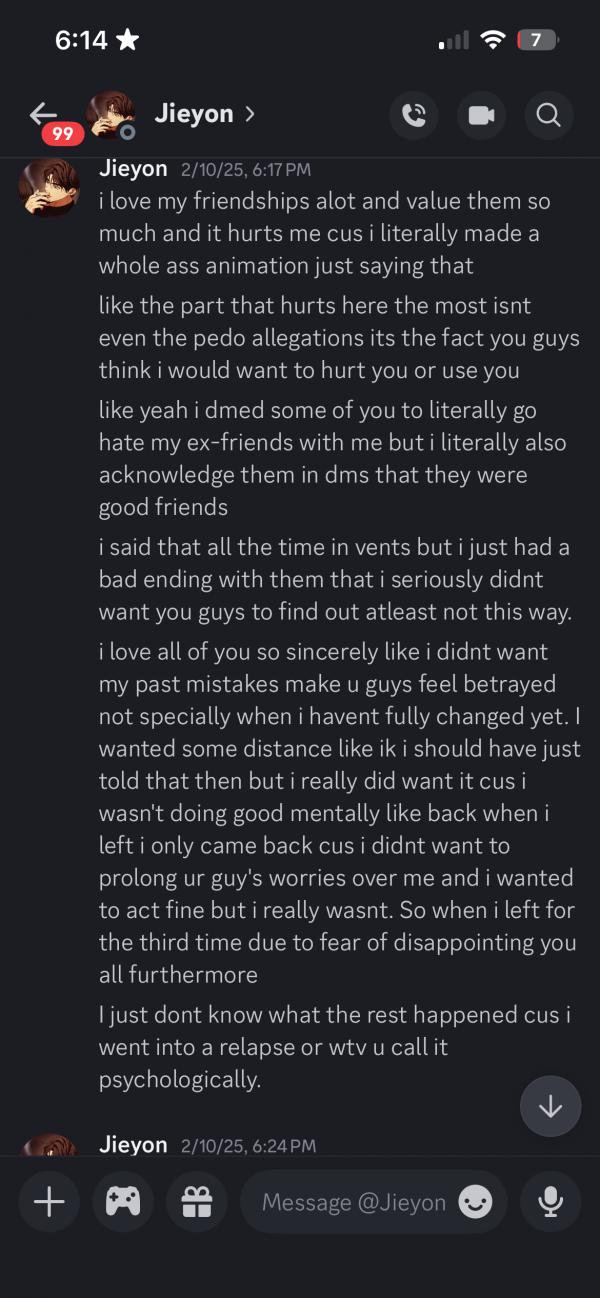Open the game controller activities button
Screen dimensions: 600x1298
click(123, 1201)
